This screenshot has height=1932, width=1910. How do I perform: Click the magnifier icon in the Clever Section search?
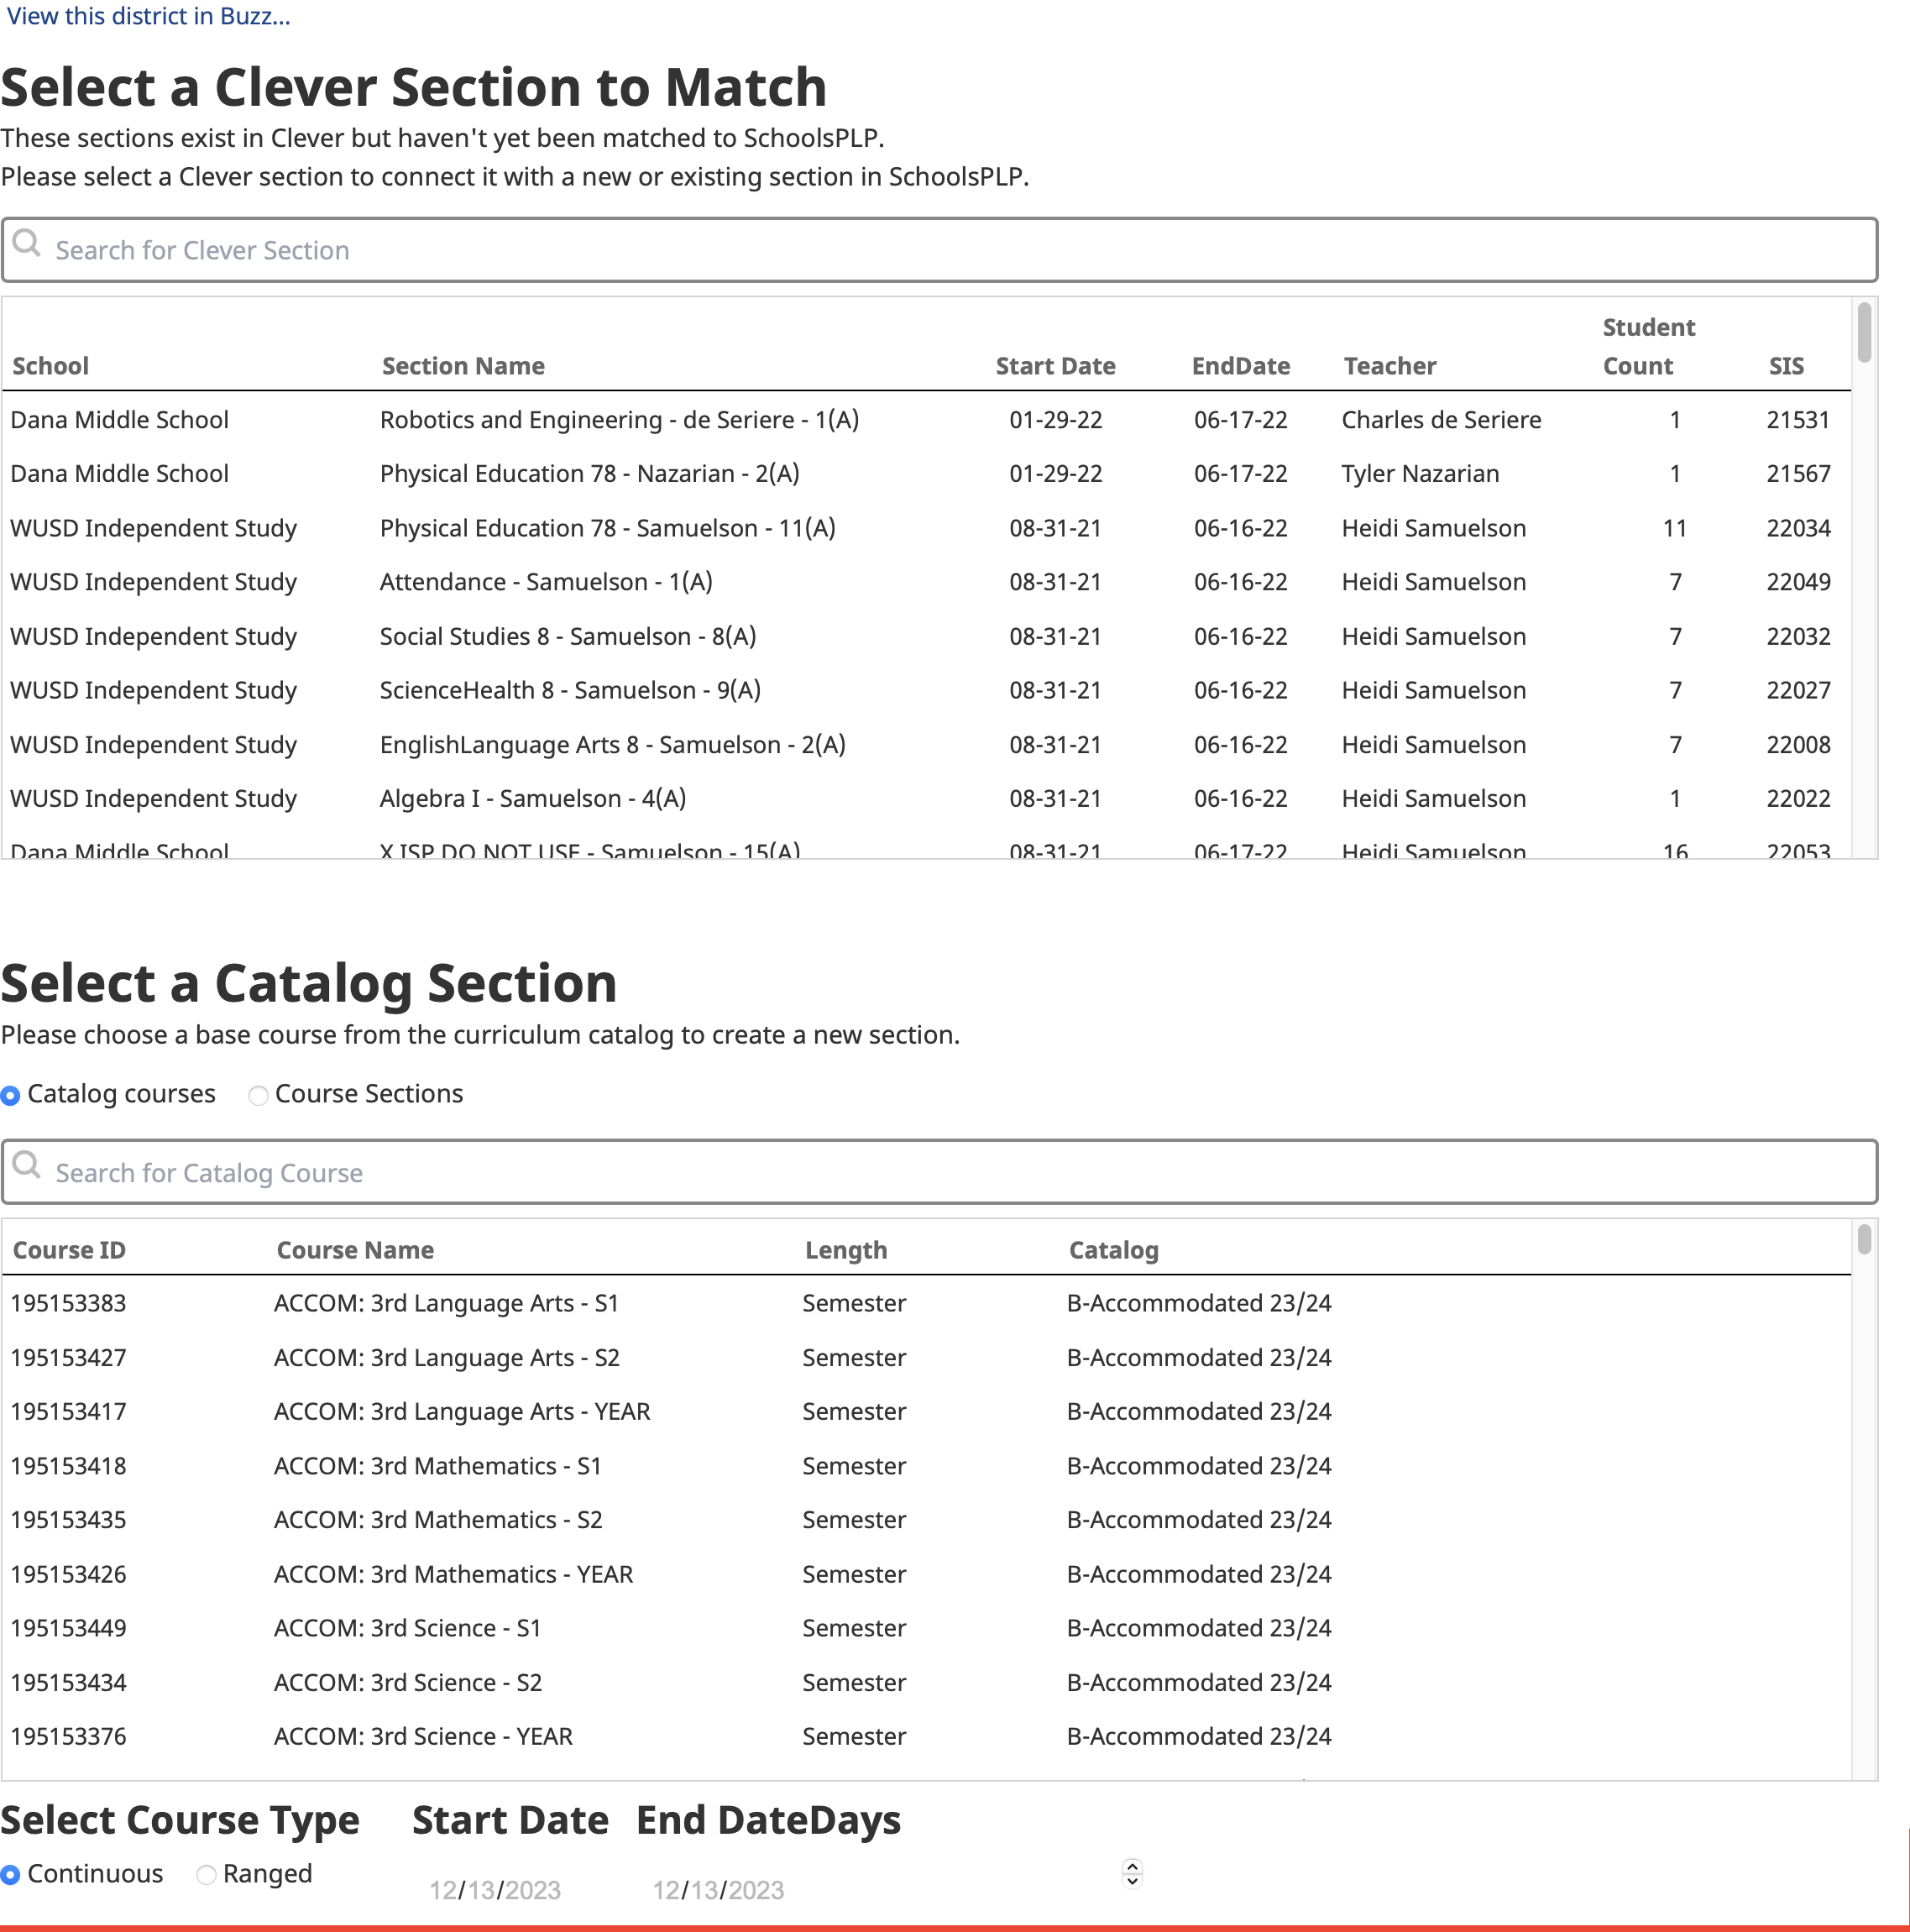(27, 244)
